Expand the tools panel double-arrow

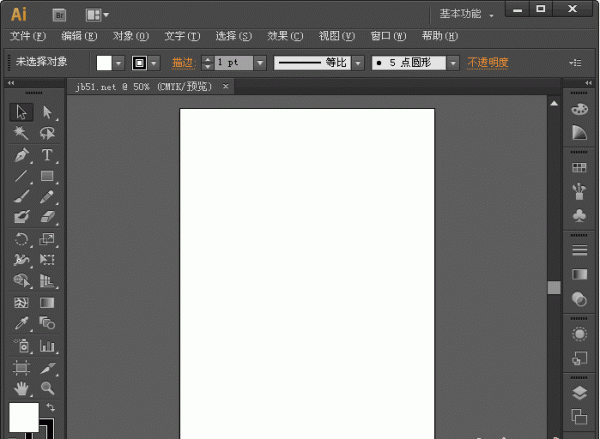click(x=11, y=83)
